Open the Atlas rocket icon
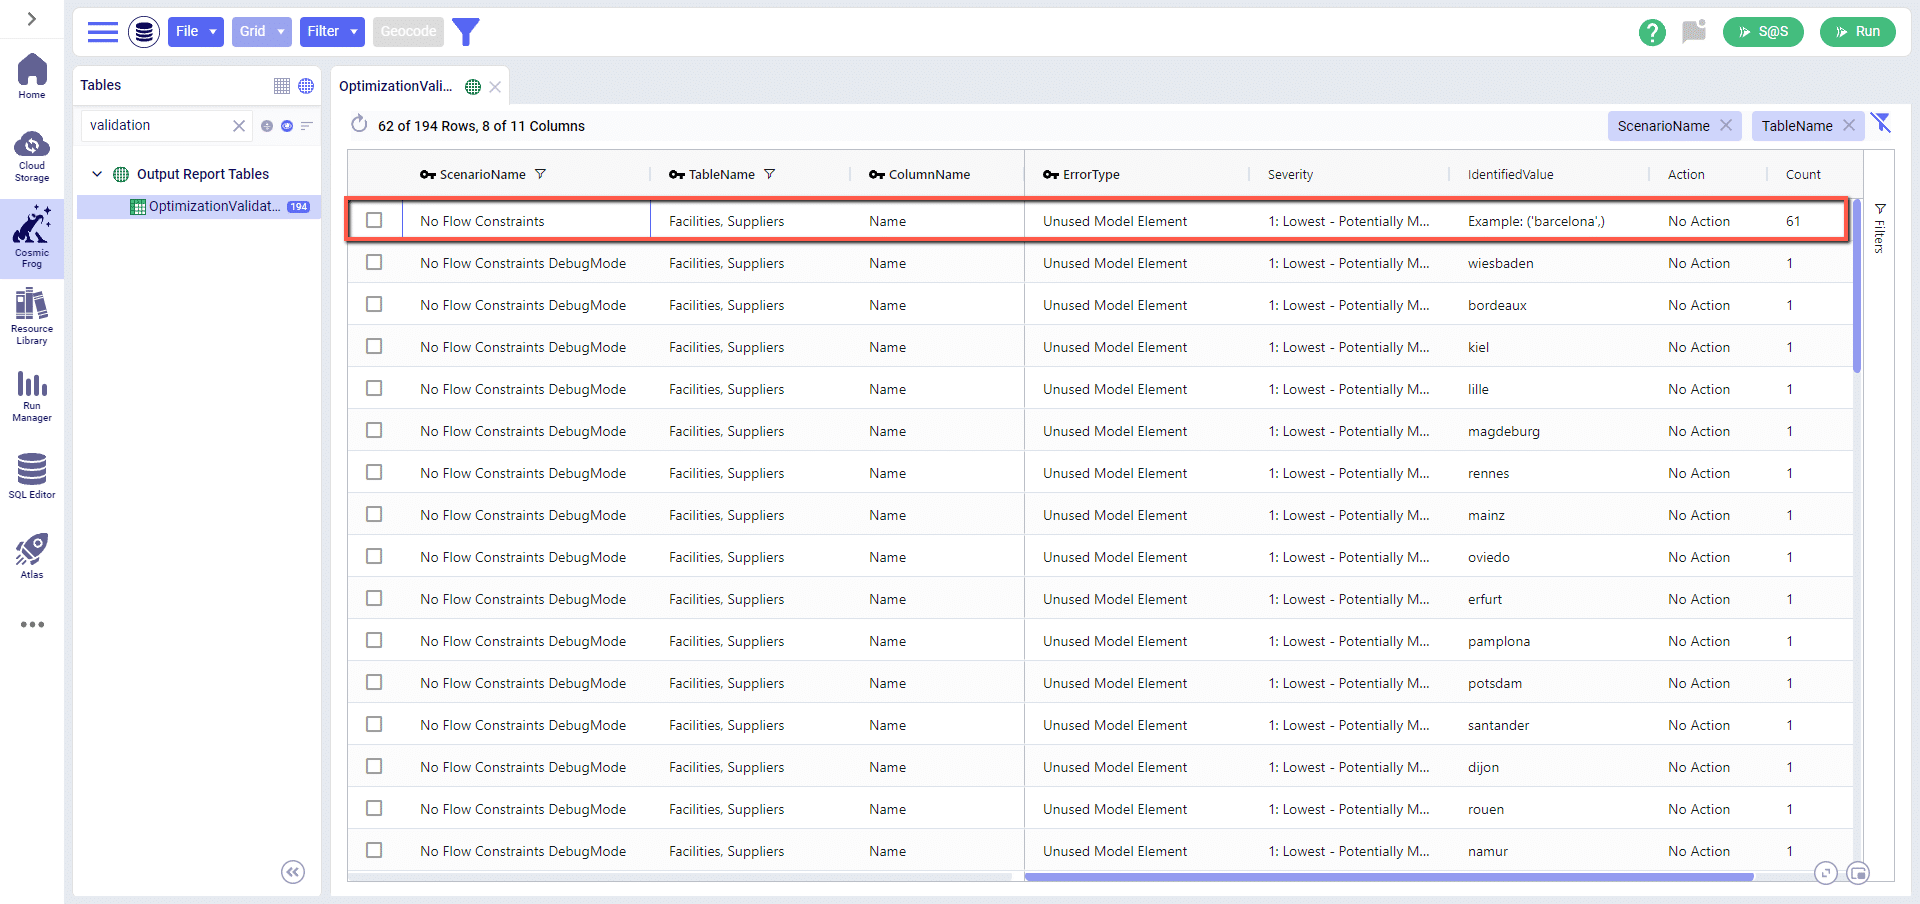 coord(32,556)
